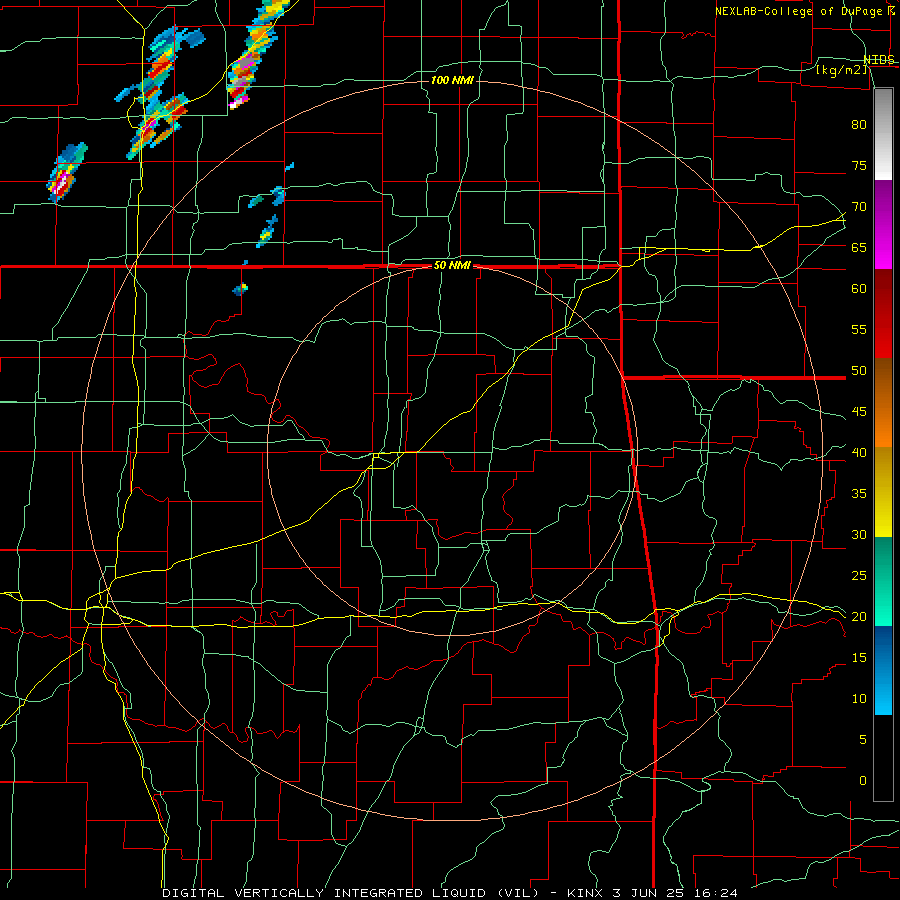
Task: Click the '35' value on the VIL scale
Action: 859,494
